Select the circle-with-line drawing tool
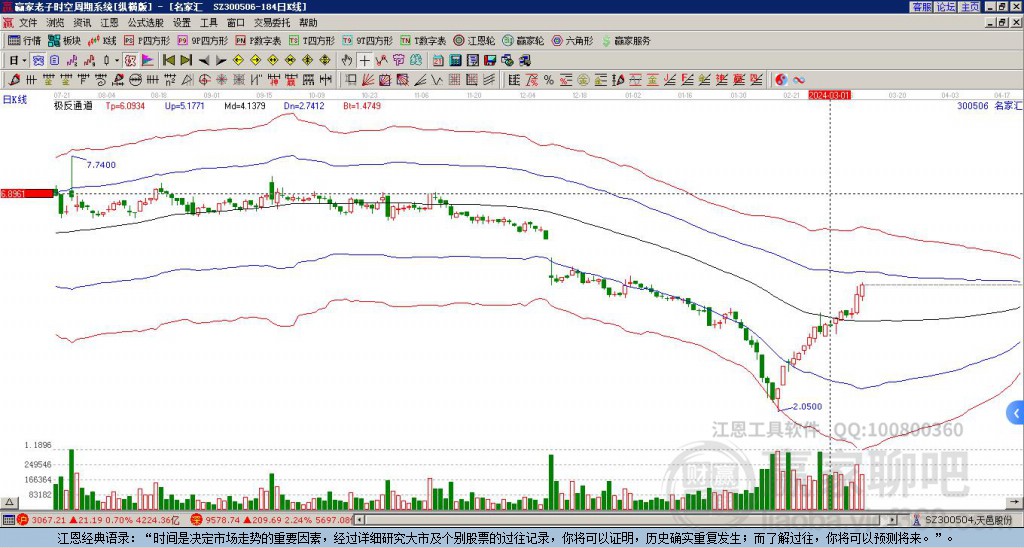 click(135, 80)
